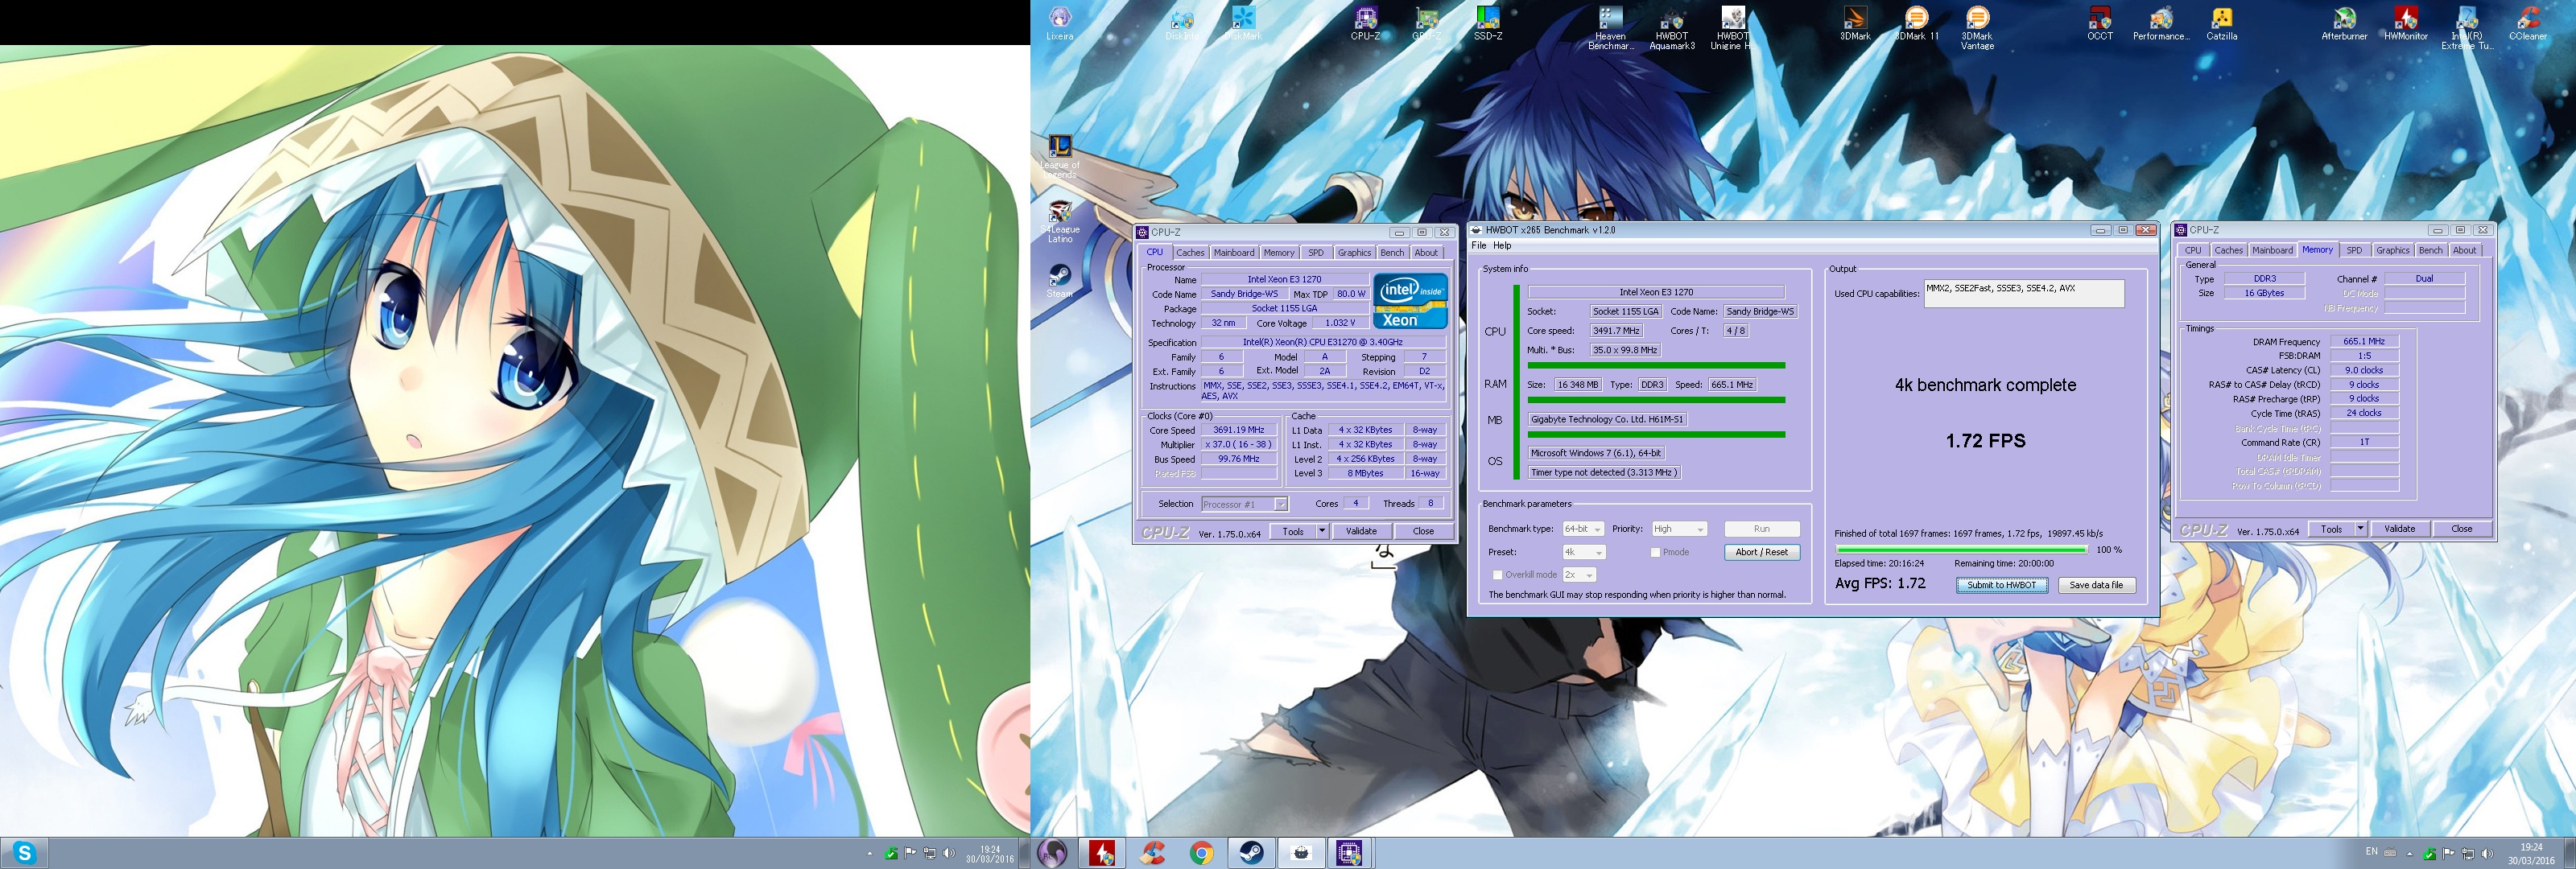The image size is (2576, 869).
Task: Expand Tools arrow in right CPU-Z window
Action: pyautogui.click(x=2360, y=529)
